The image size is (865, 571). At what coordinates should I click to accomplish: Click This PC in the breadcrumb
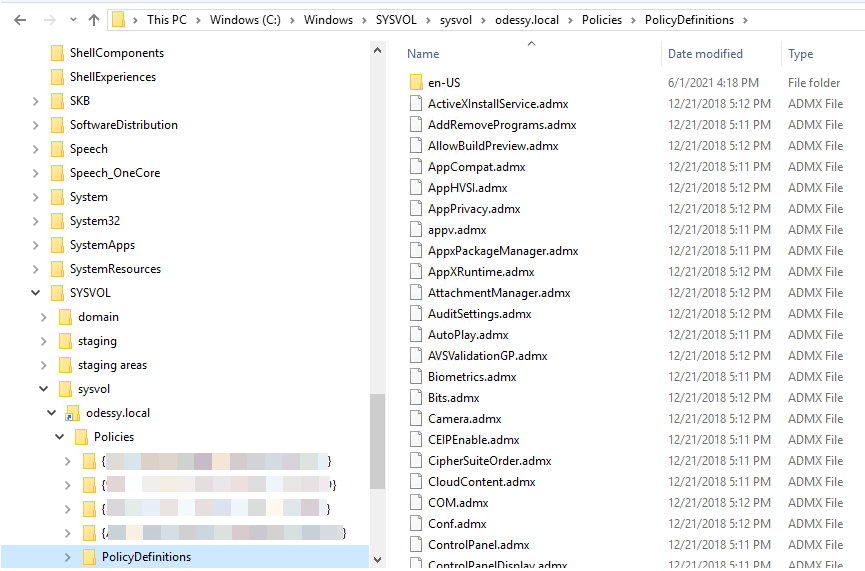point(167,20)
